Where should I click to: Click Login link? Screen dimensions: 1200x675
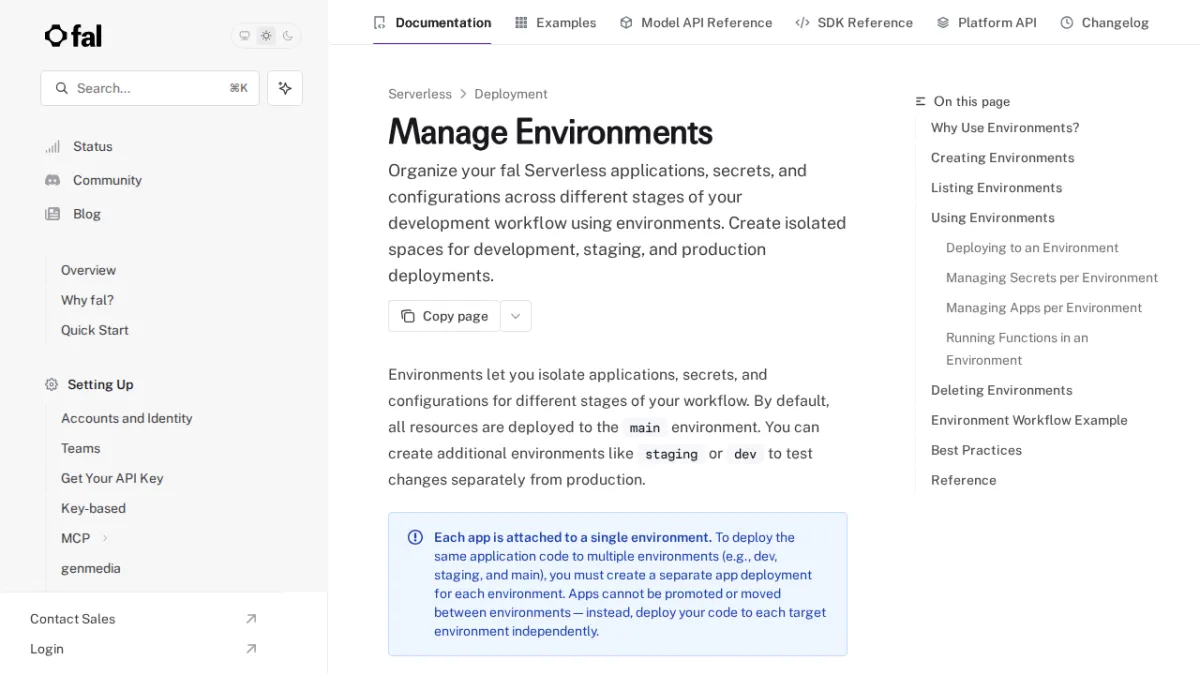click(46, 649)
